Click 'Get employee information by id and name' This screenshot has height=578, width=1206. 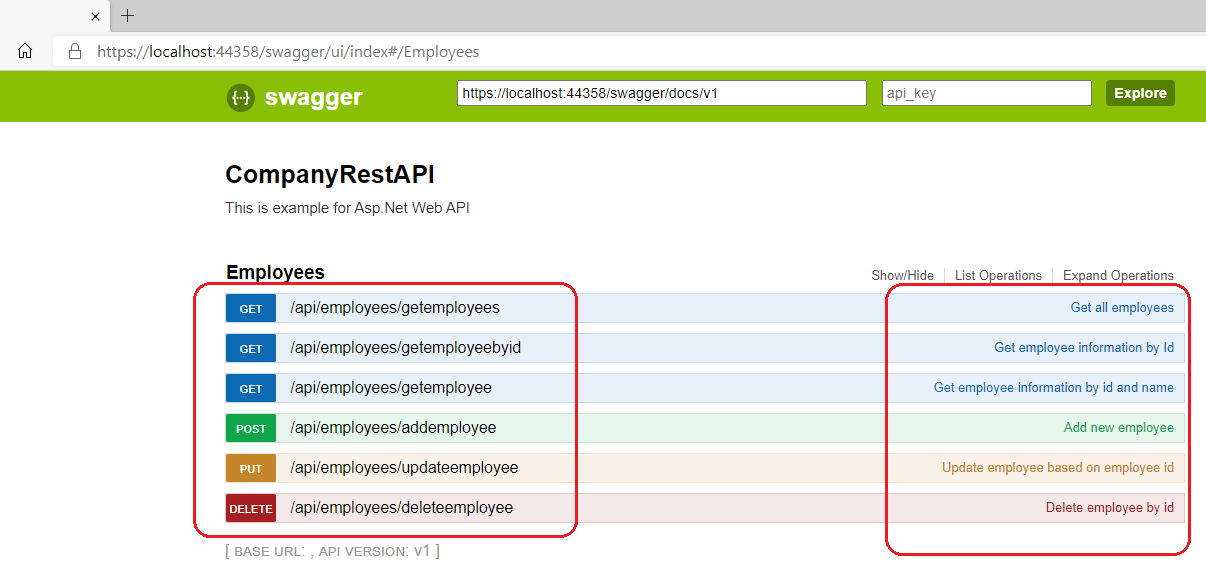point(1054,388)
